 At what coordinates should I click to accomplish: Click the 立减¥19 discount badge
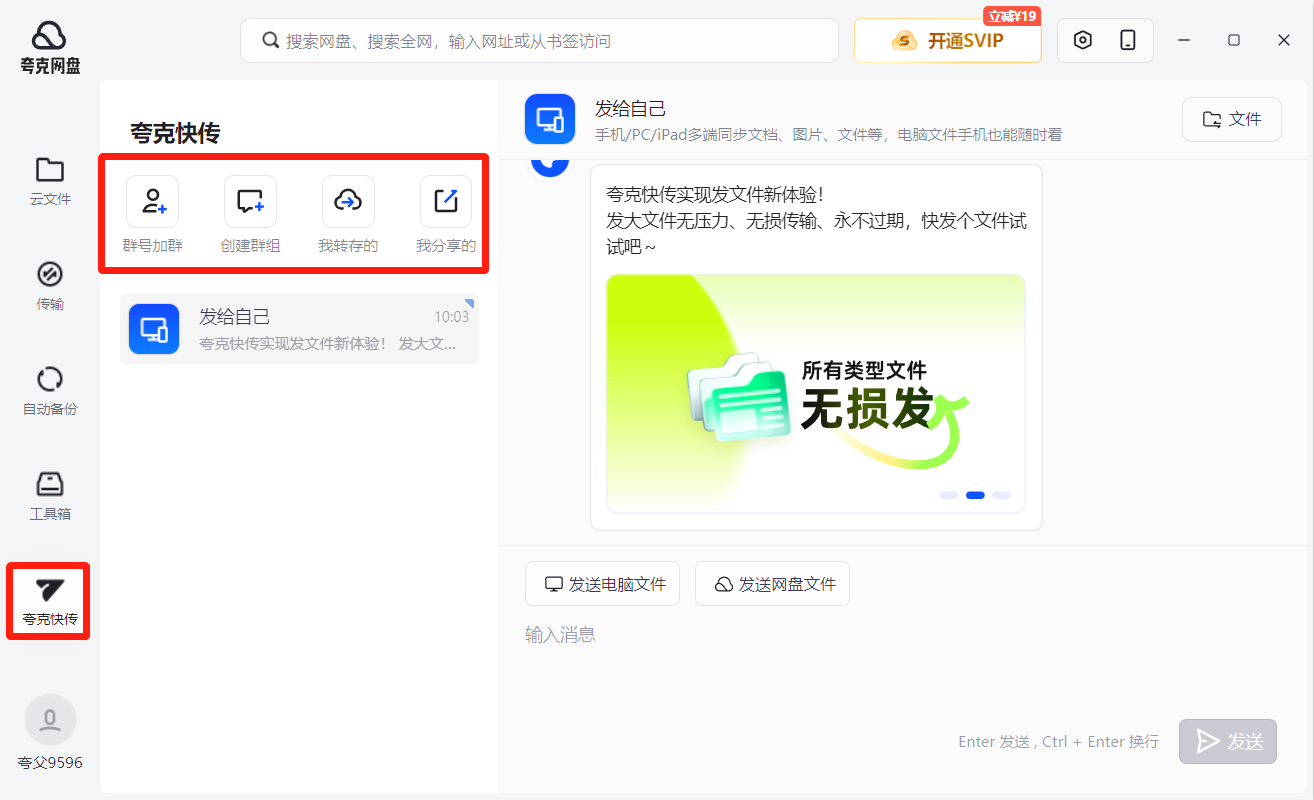[1012, 16]
